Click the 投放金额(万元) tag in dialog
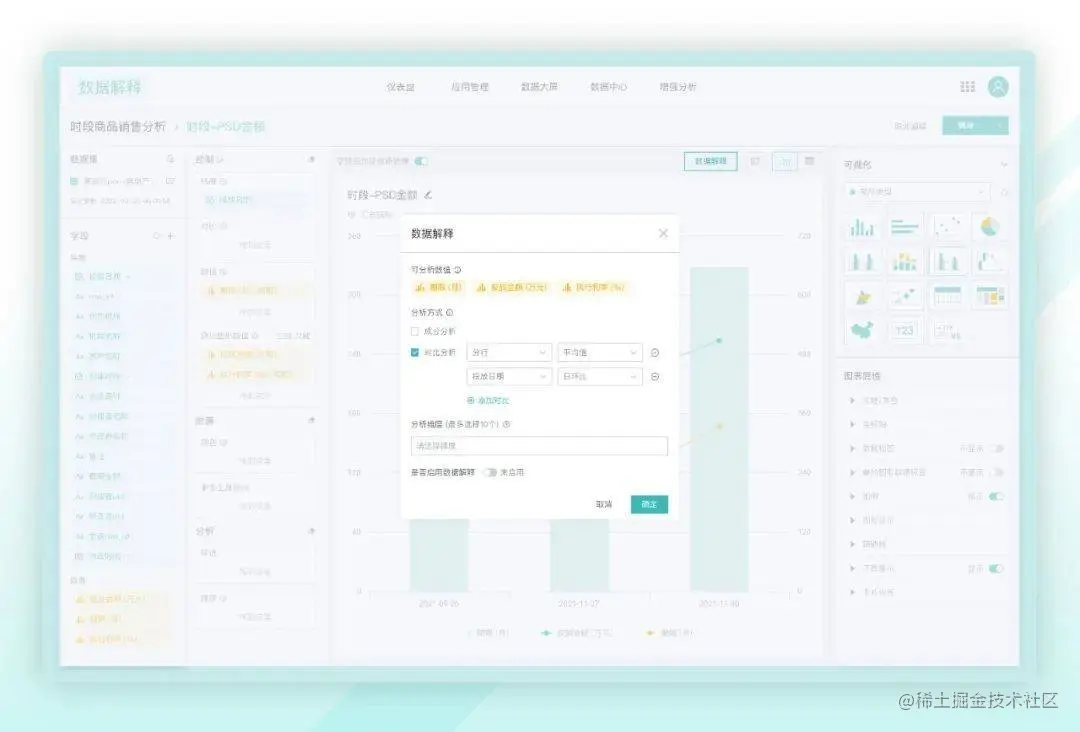1080x732 pixels. tap(513, 287)
